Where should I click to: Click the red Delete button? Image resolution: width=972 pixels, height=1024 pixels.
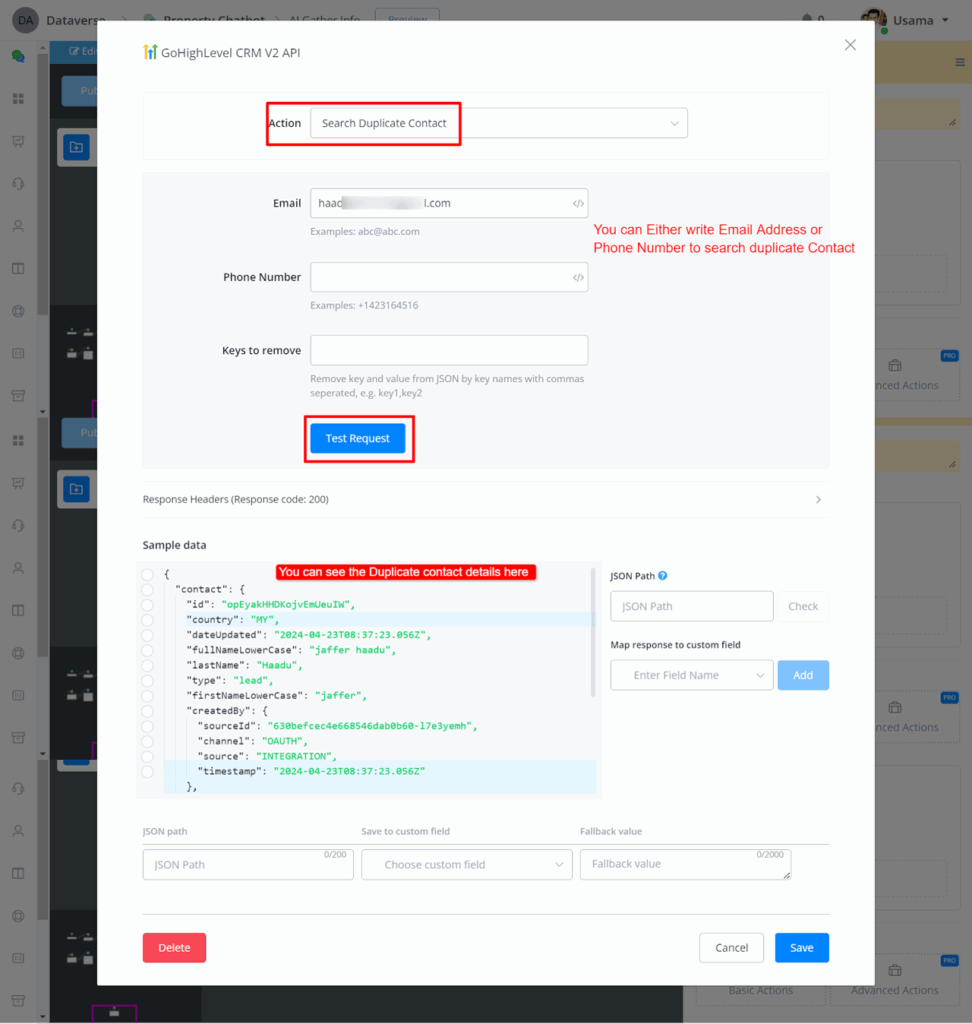click(174, 948)
